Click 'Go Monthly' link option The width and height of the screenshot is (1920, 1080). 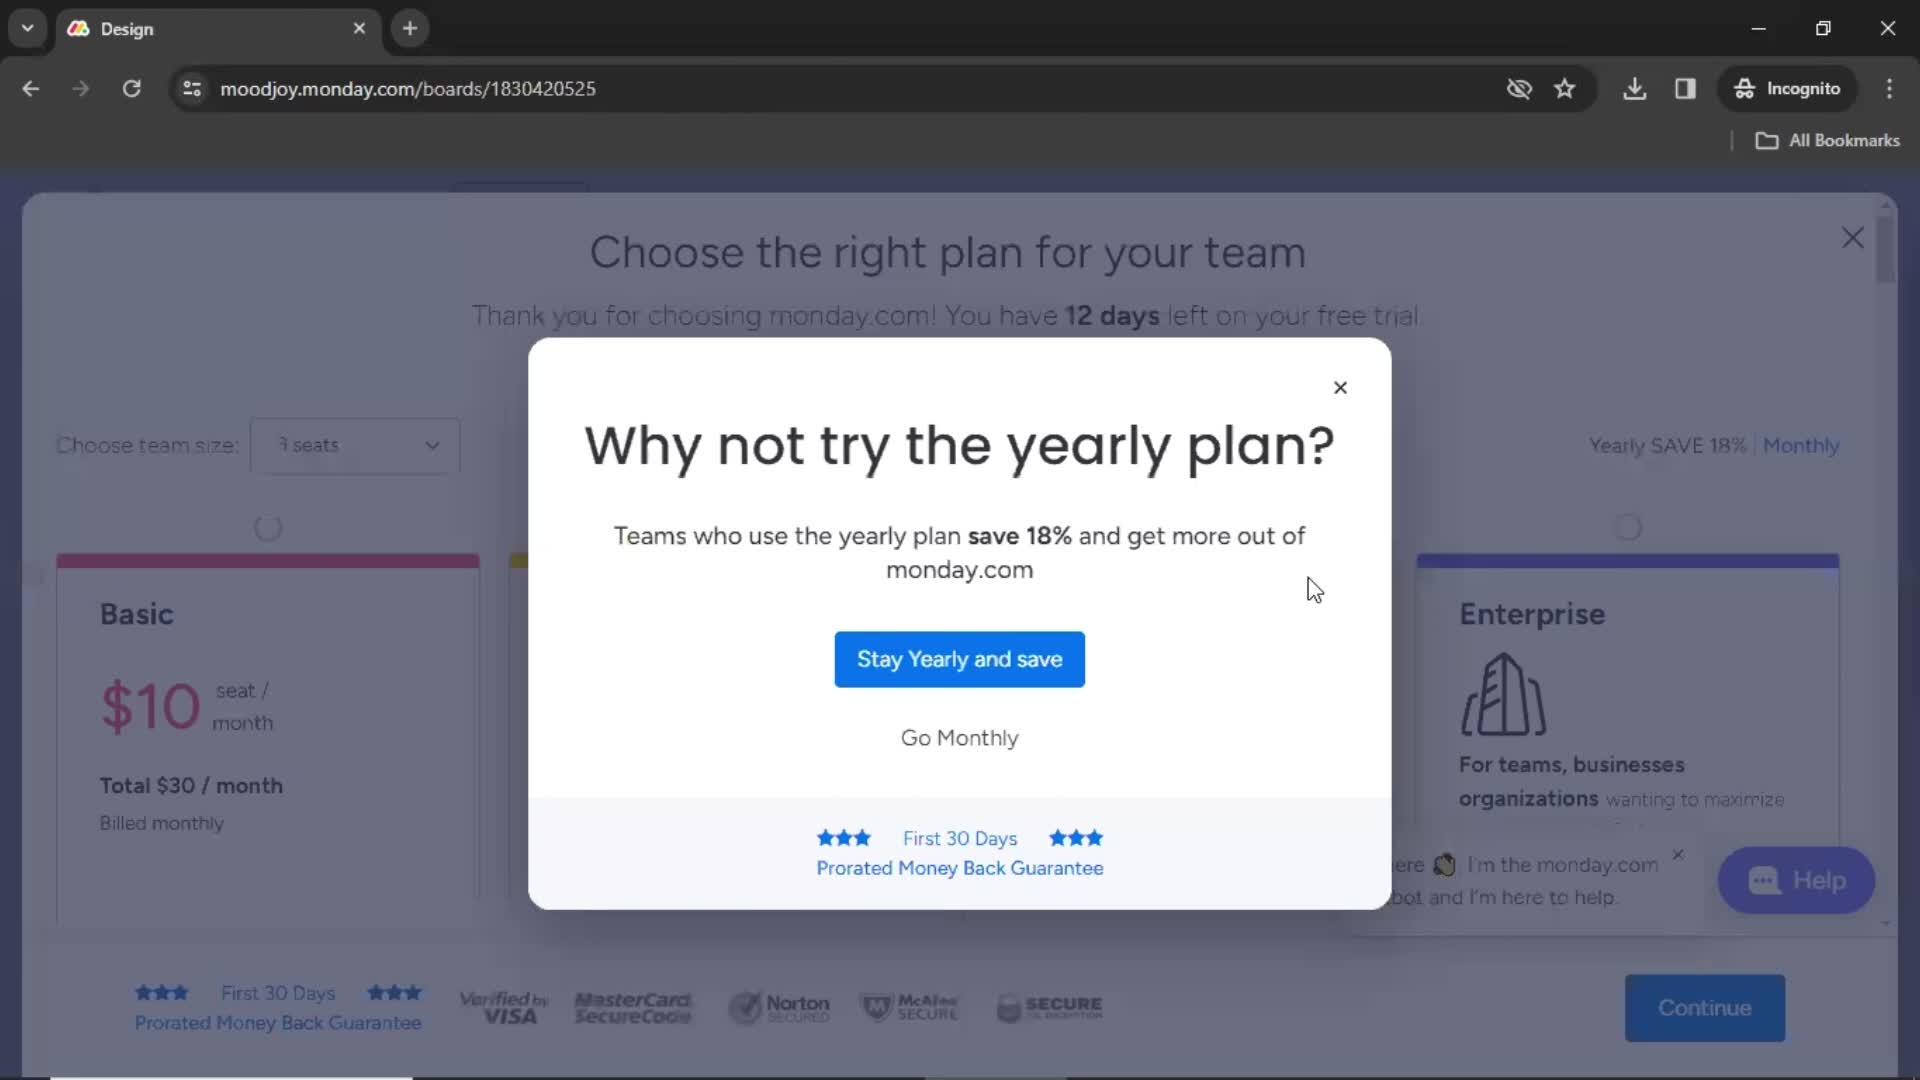point(960,737)
